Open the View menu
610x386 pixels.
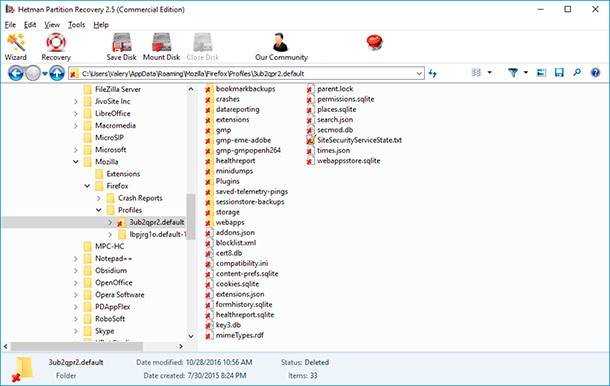(x=52, y=25)
